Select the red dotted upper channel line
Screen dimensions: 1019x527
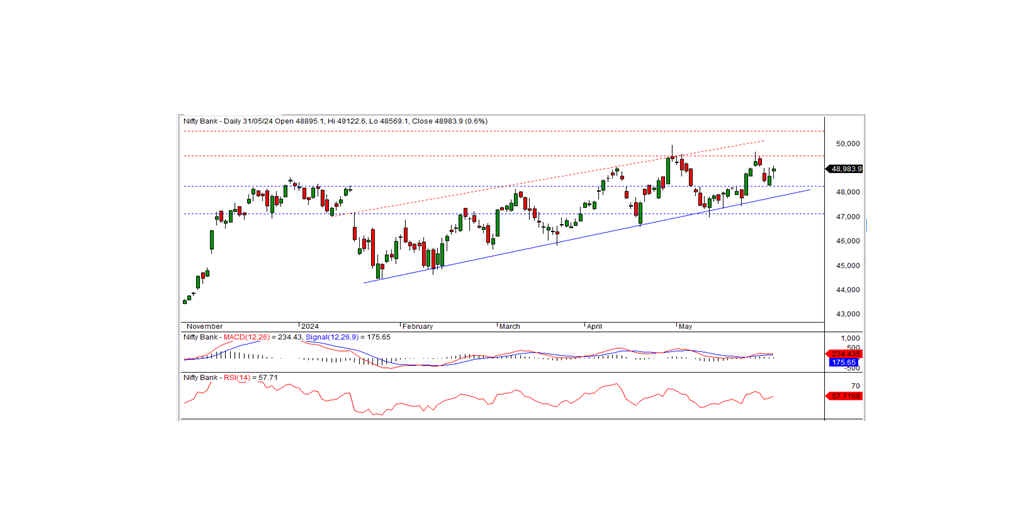pyautogui.click(x=560, y=180)
